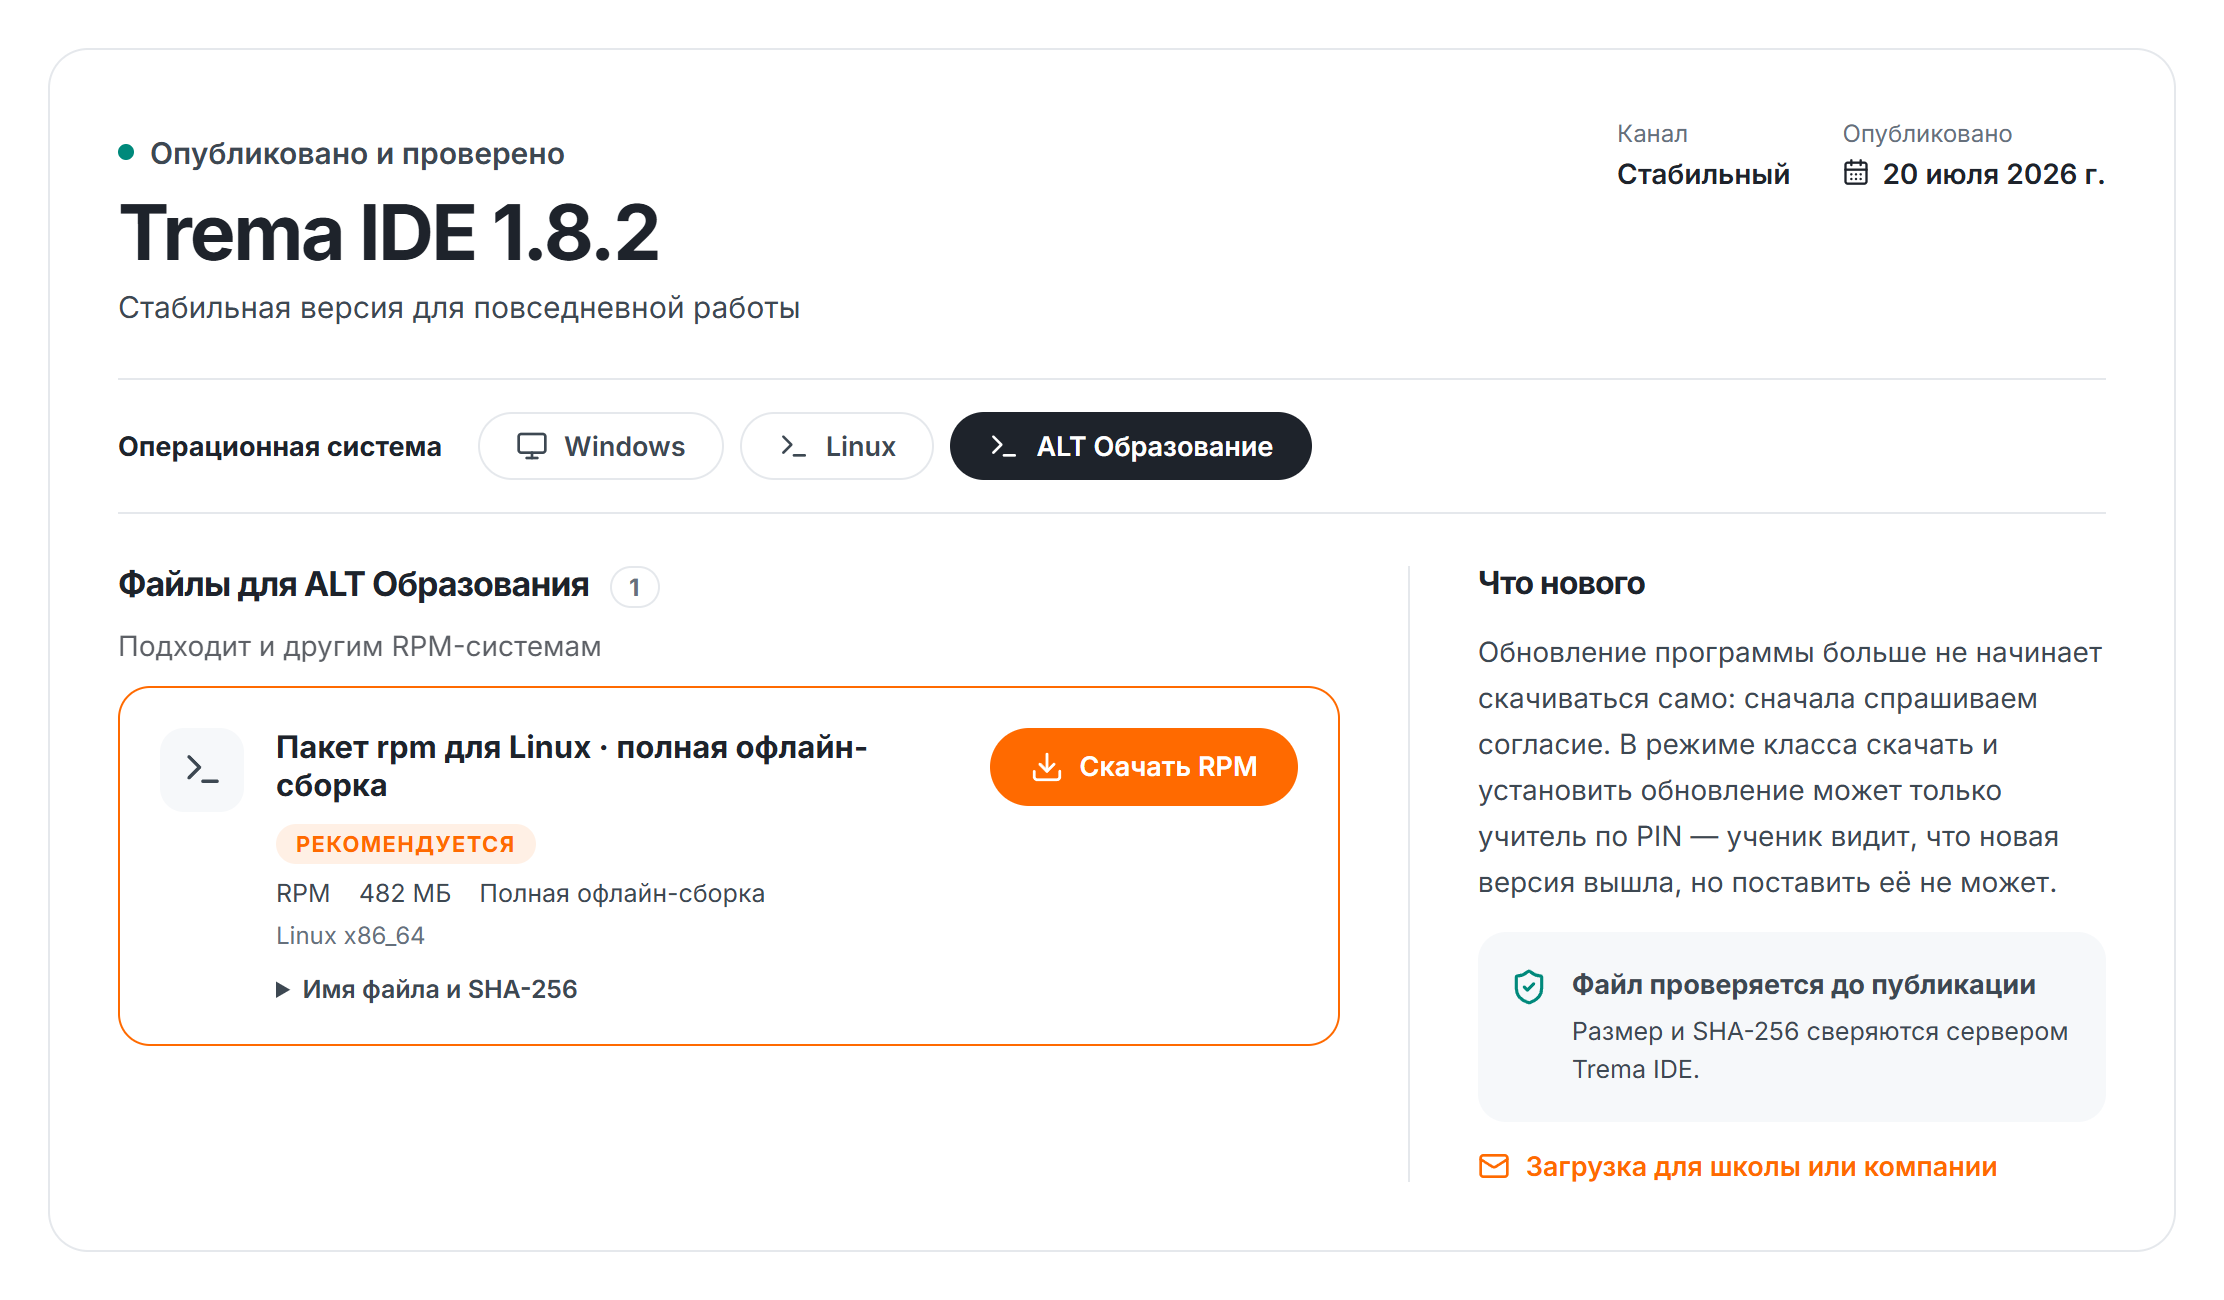Click the РЕКОМЕНДУЕТСЯ badge

point(405,844)
